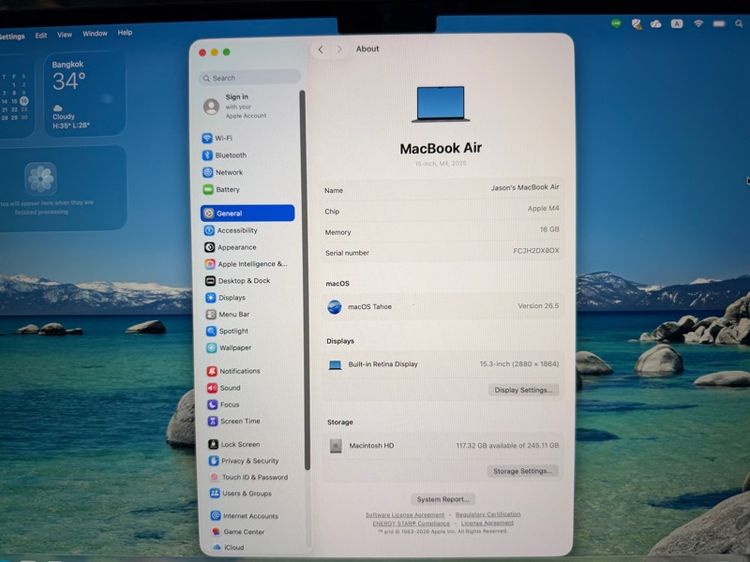Click the Storage Settings button

point(522,471)
